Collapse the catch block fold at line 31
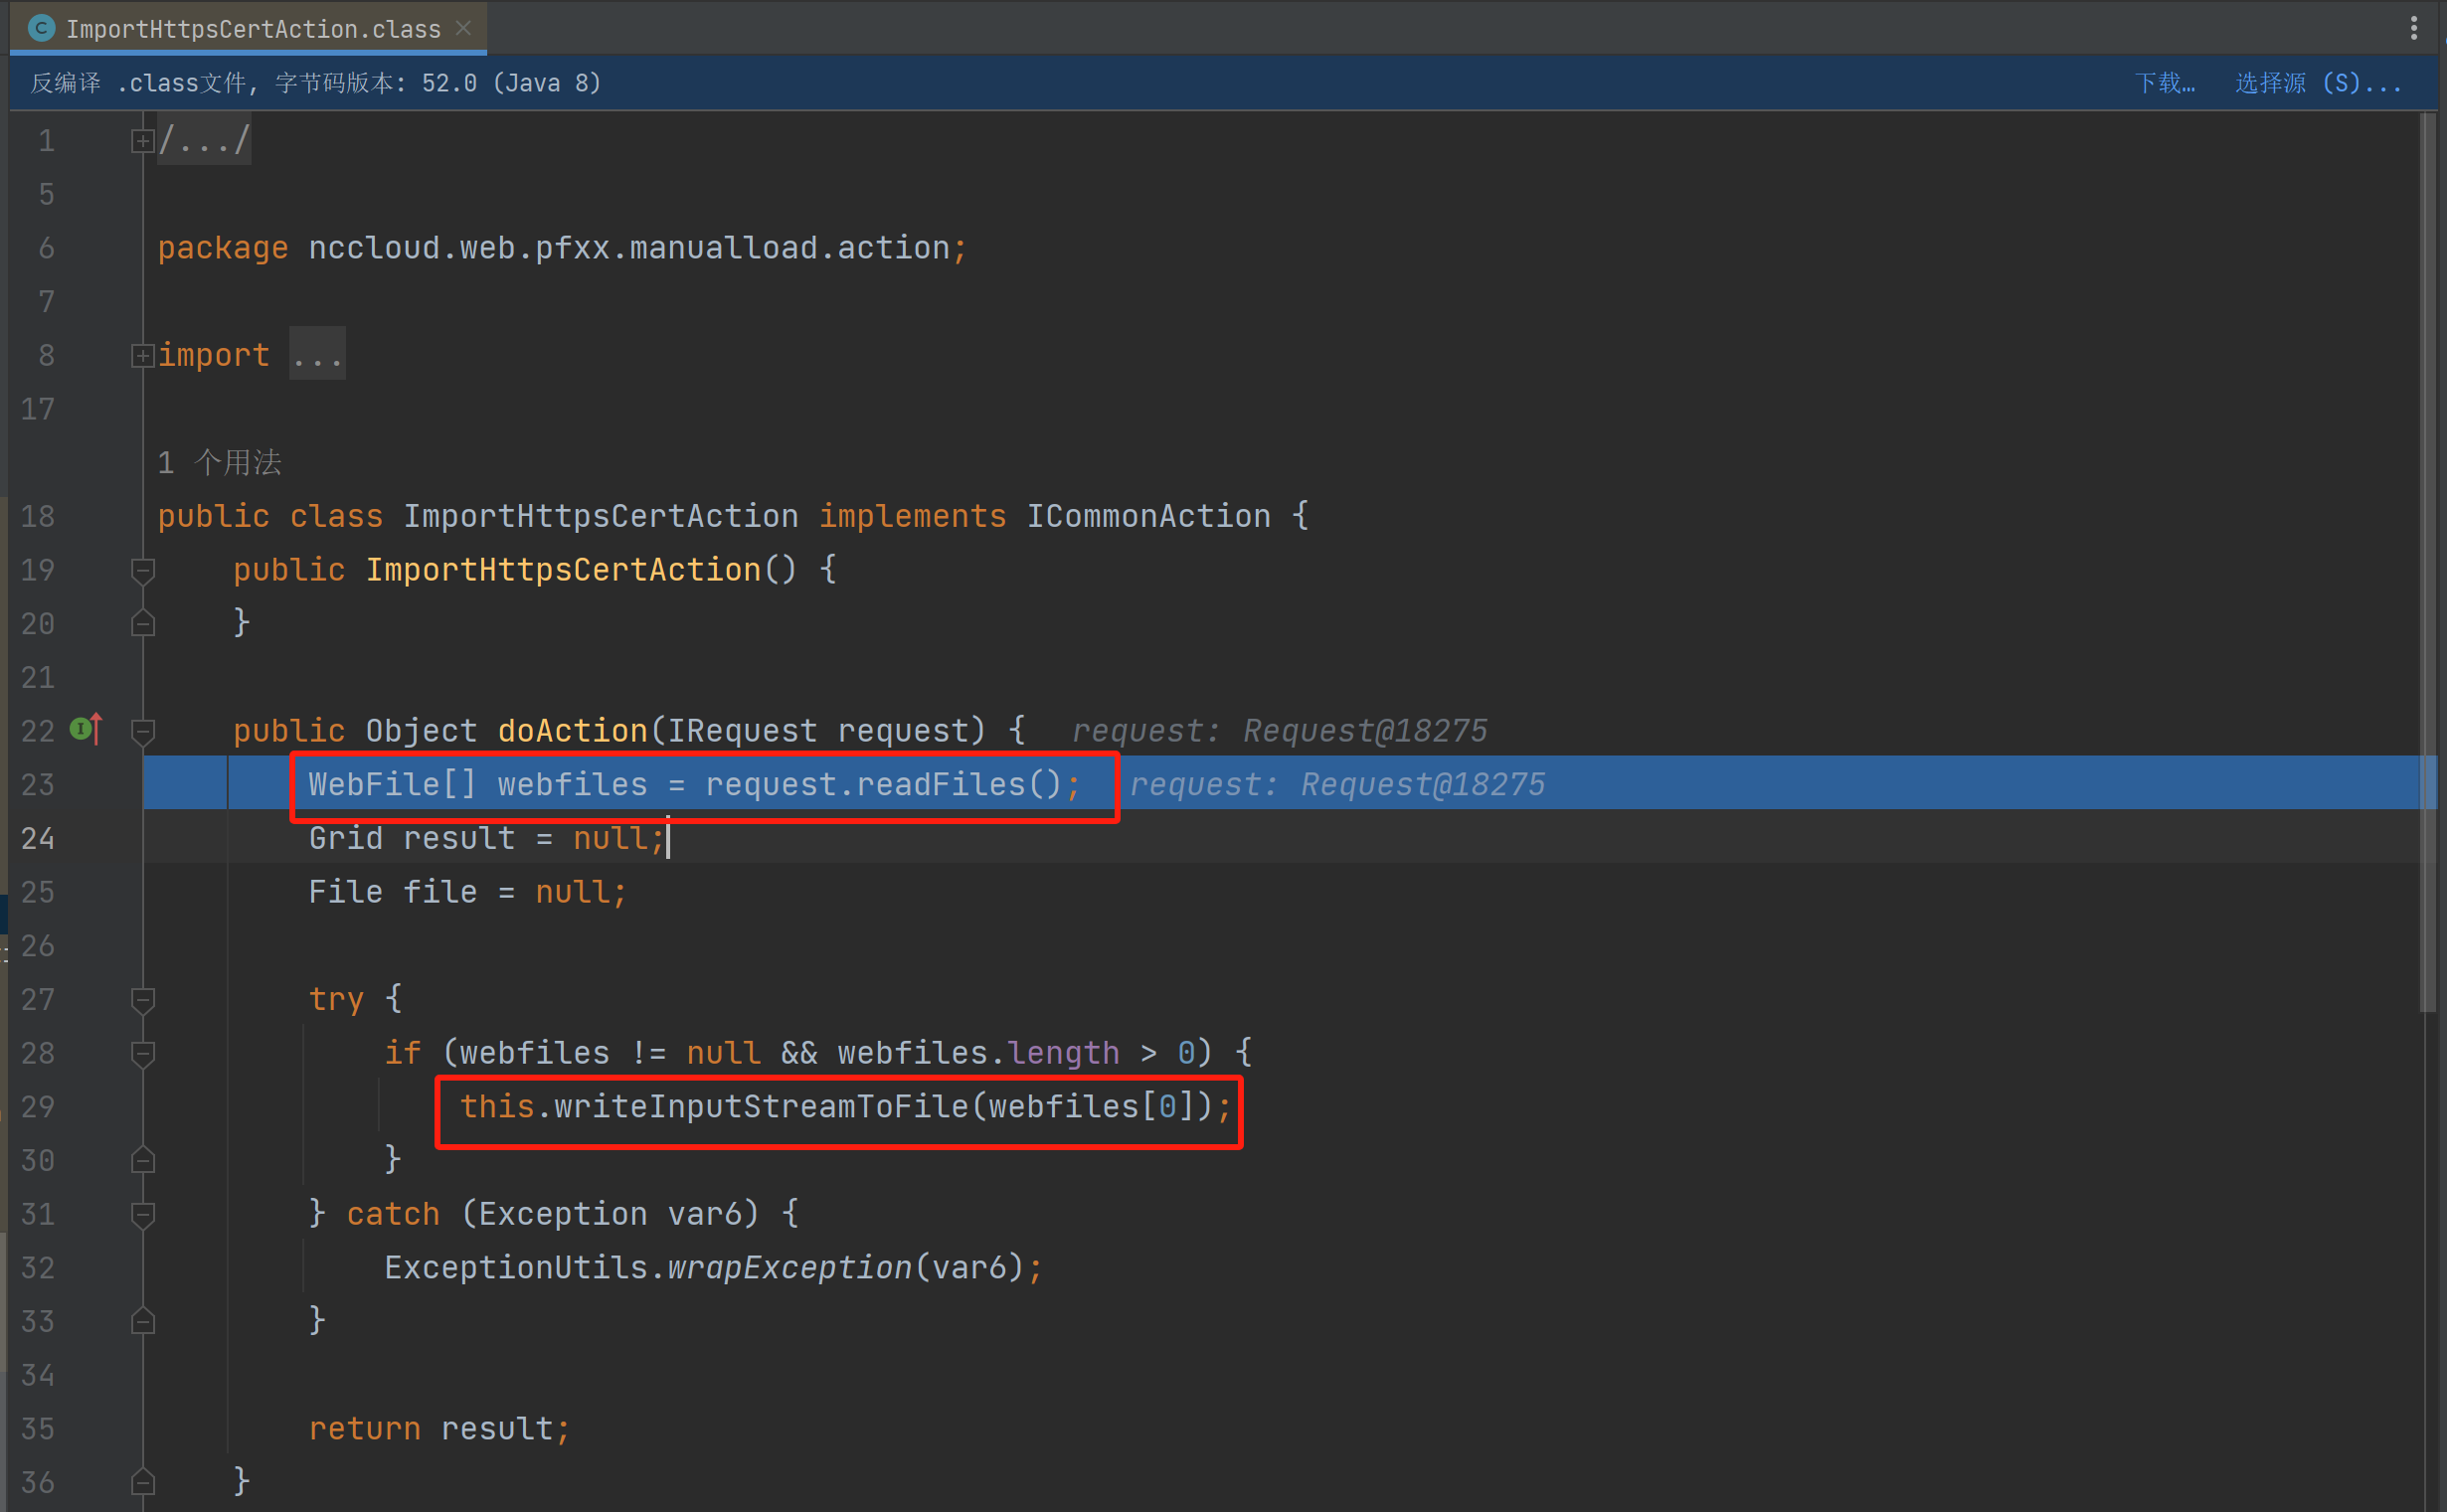The image size is (2447, 1512). click(x=142, y=1214)
